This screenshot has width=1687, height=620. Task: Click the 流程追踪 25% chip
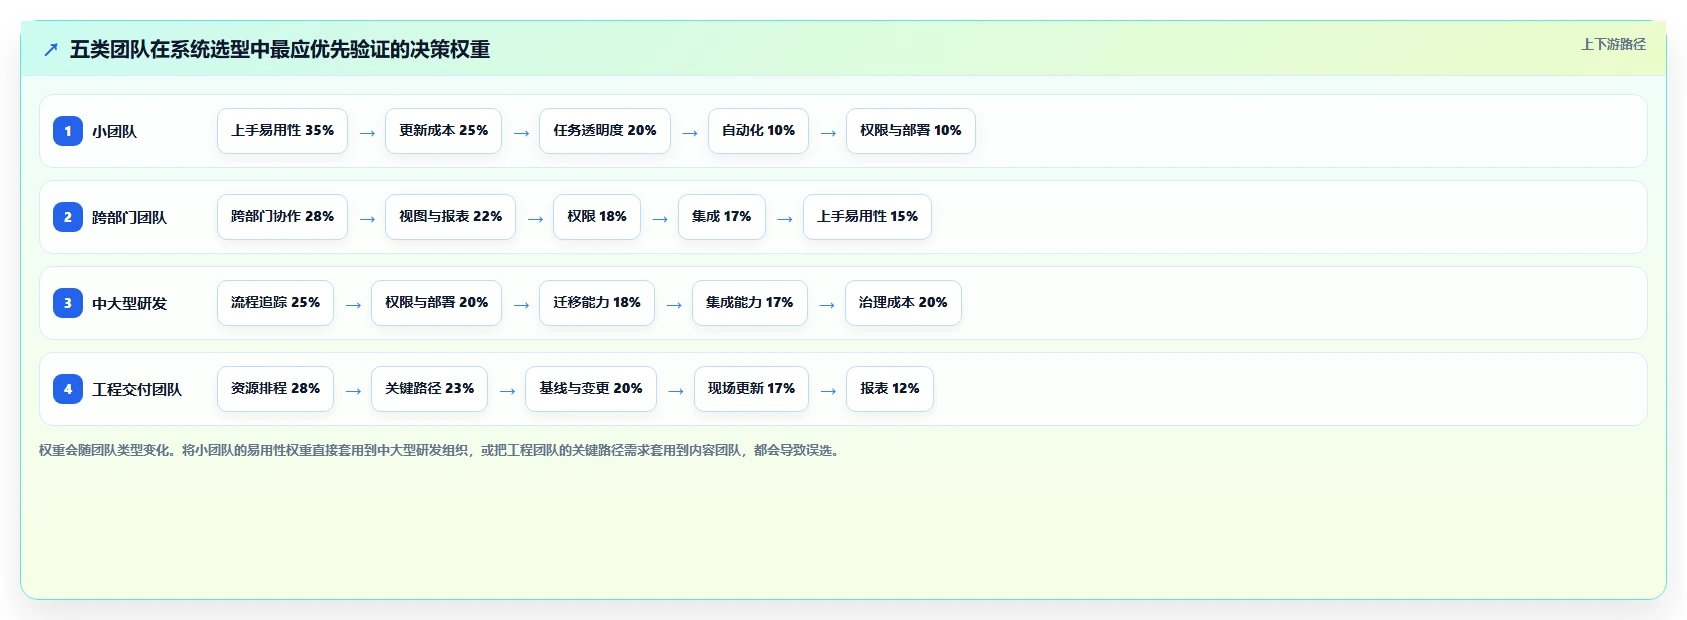click(275, 303)
